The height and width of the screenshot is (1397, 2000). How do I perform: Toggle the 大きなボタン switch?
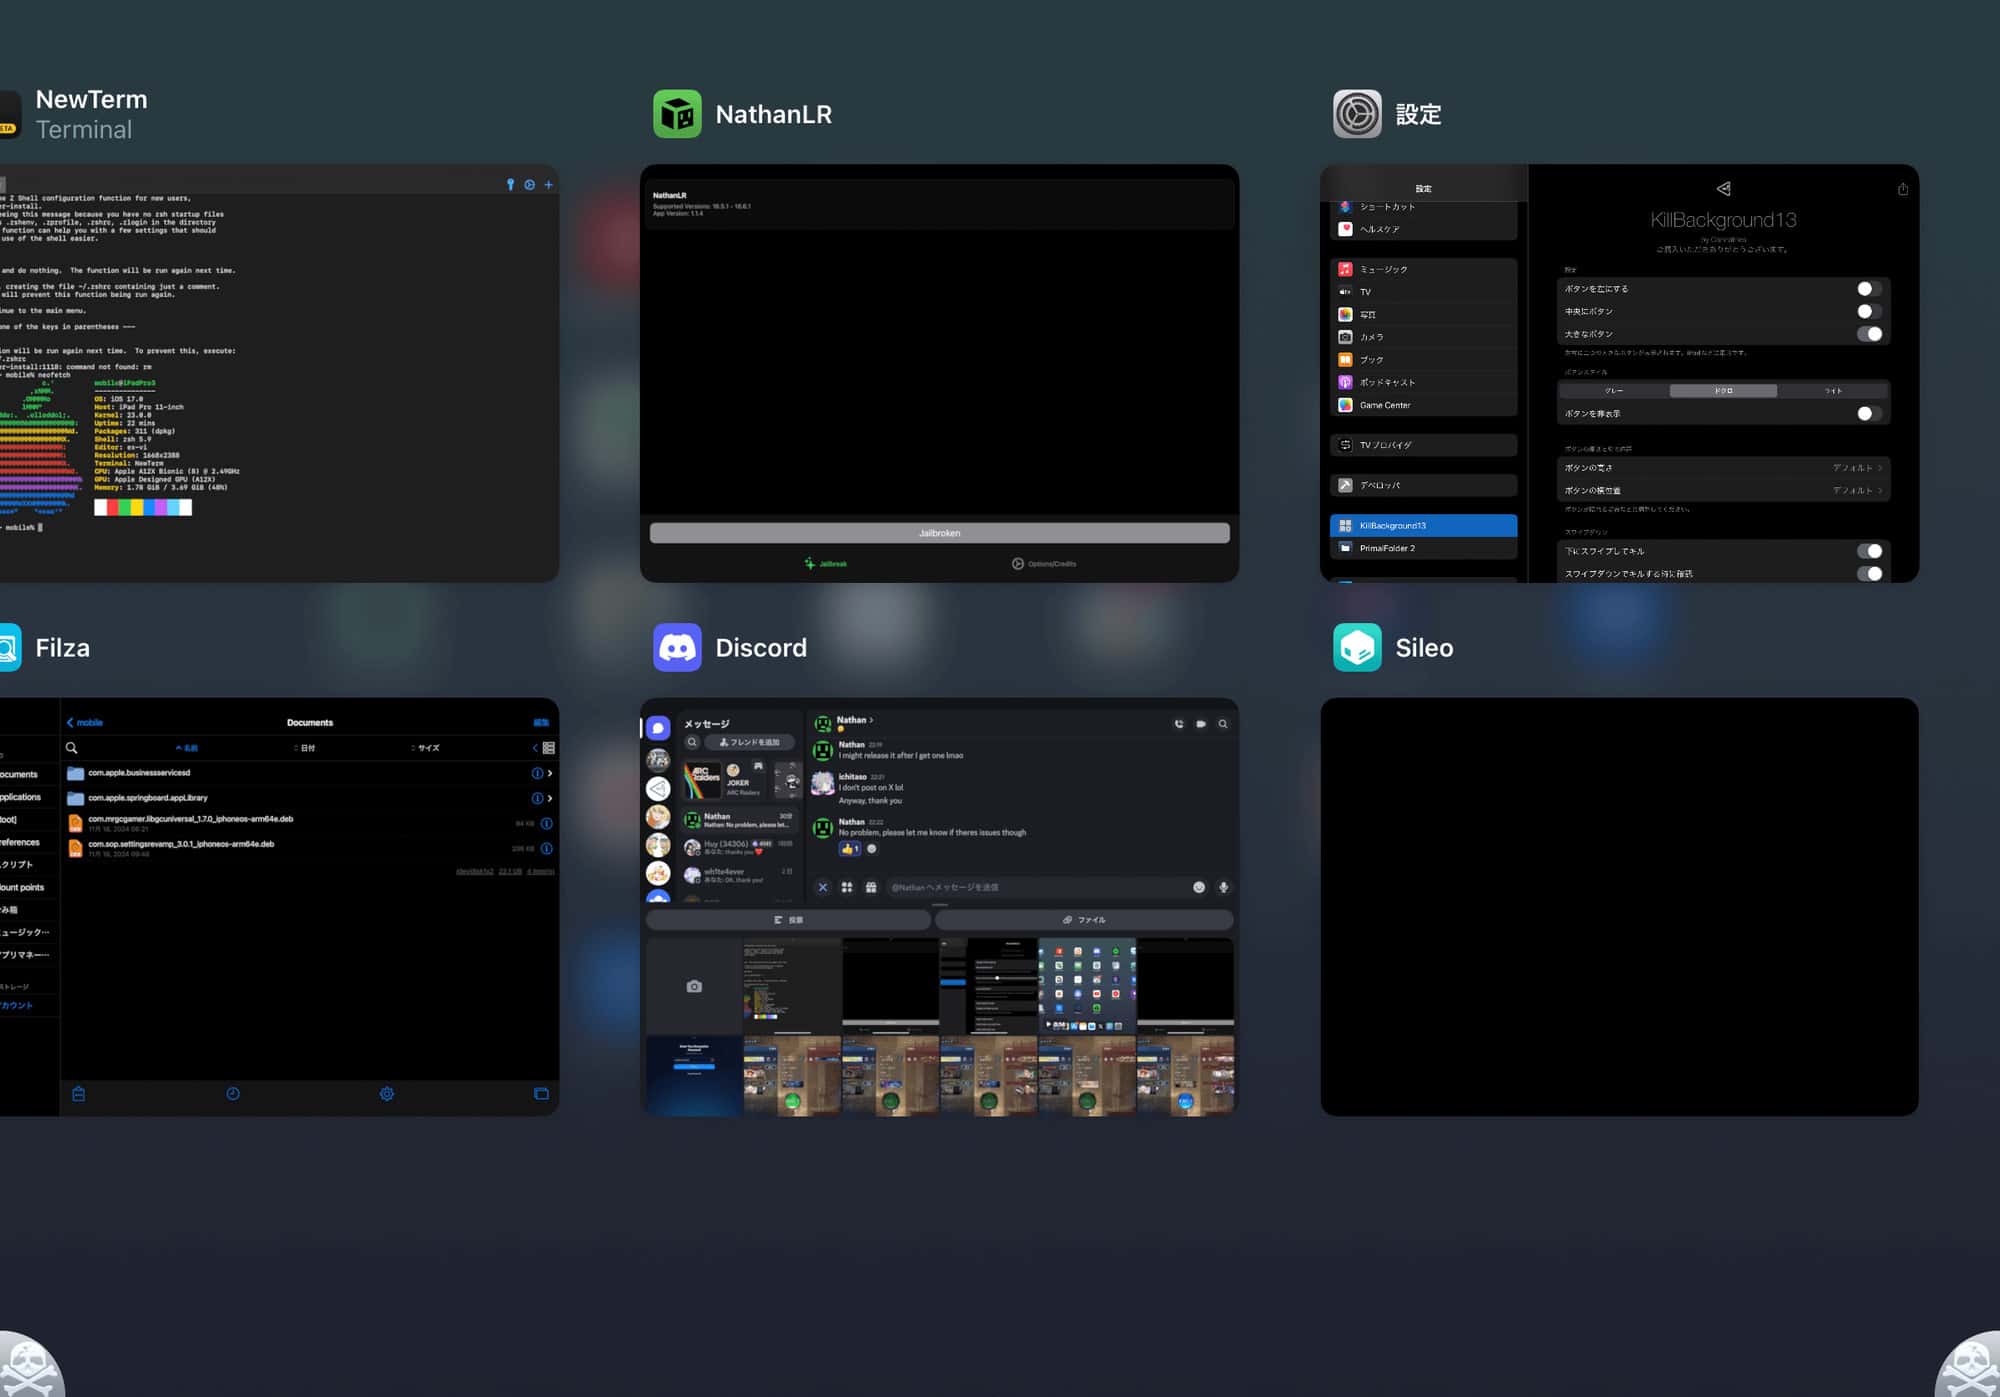(x=1869, y=334)
